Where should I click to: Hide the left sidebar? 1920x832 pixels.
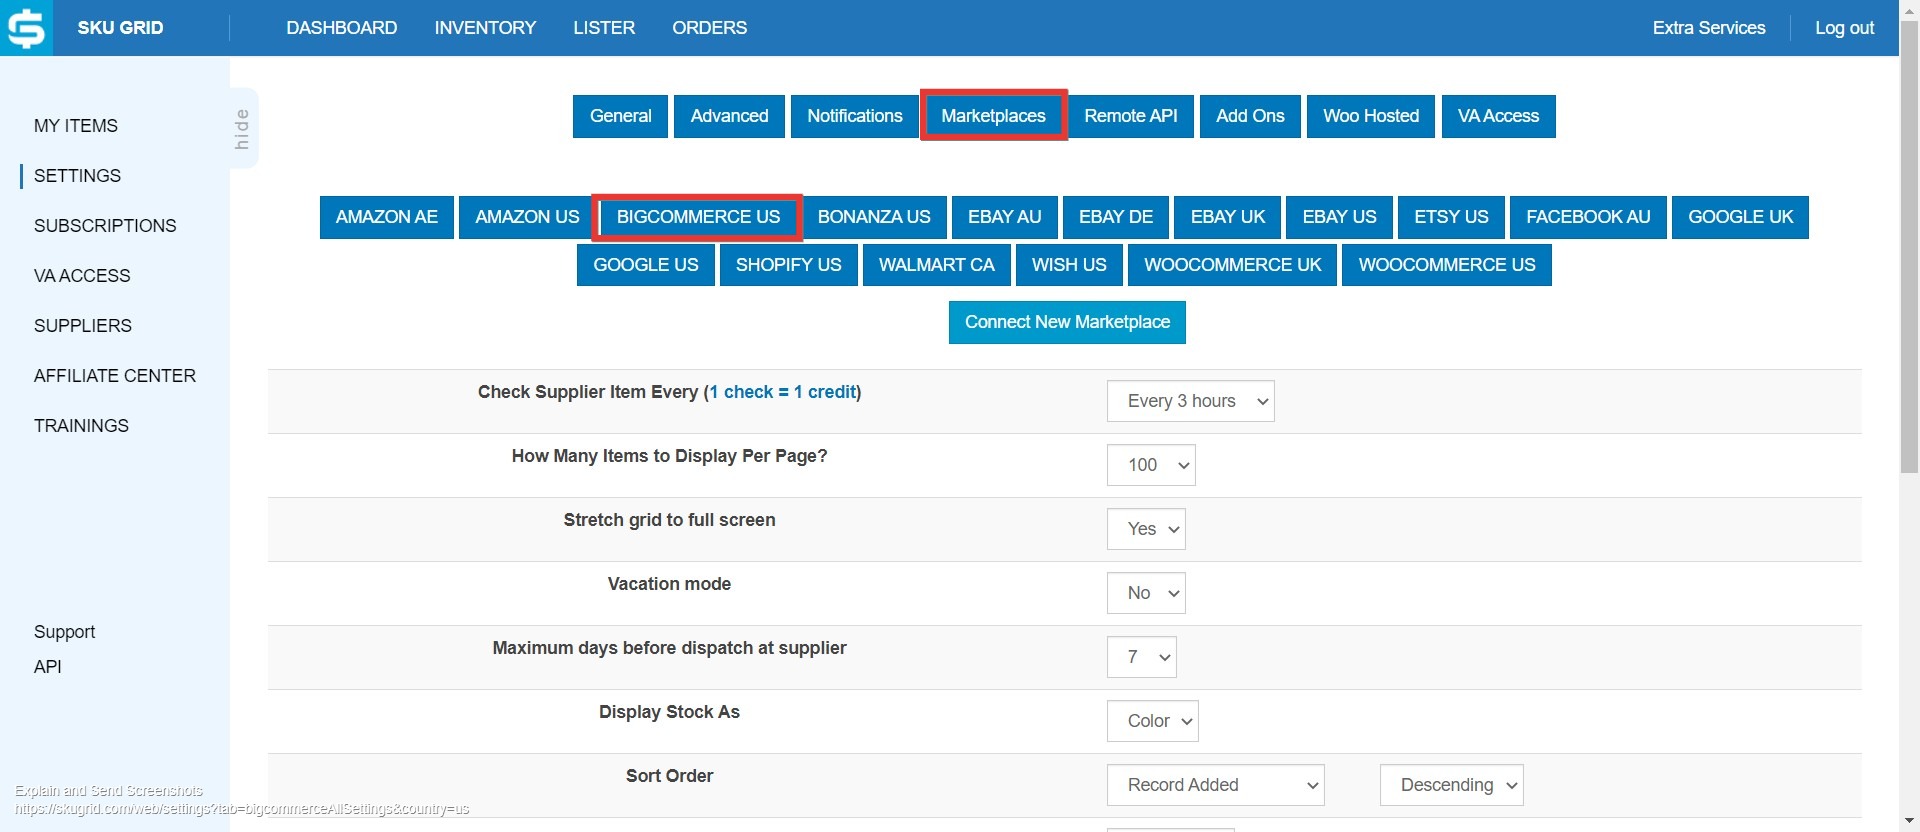pos(243,128)
